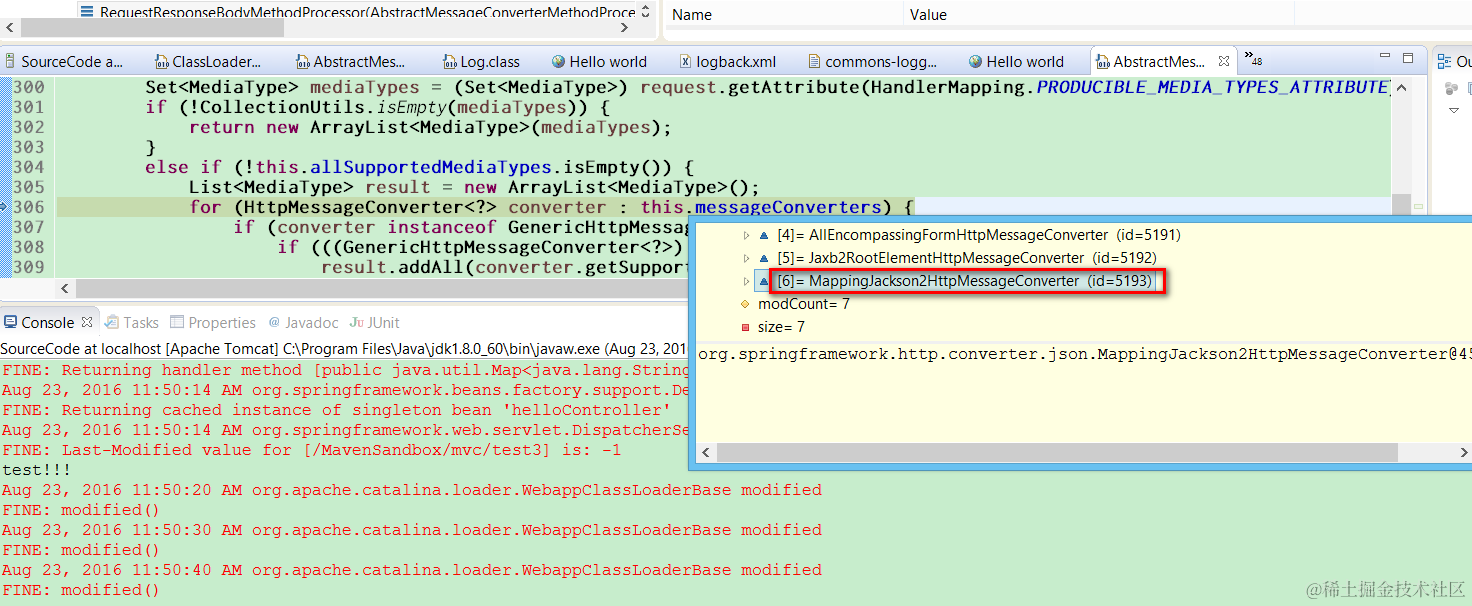Click the 11:50:20 AM console log line
The image size is (1472, 606).
point(411,490)
